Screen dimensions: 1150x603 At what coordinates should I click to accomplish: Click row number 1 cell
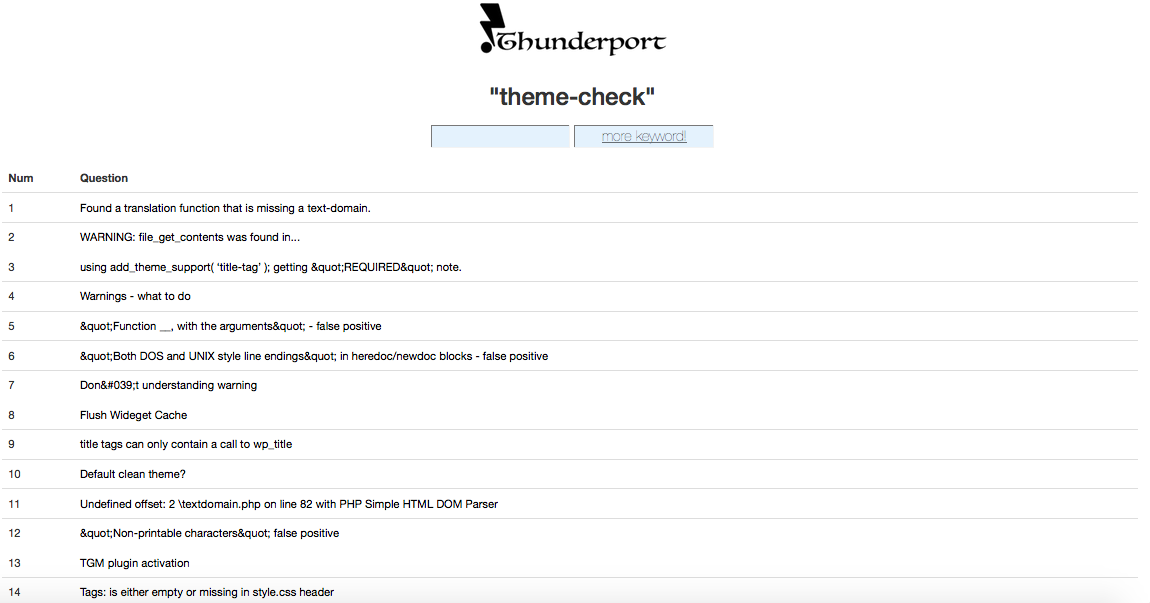point(11,208)
